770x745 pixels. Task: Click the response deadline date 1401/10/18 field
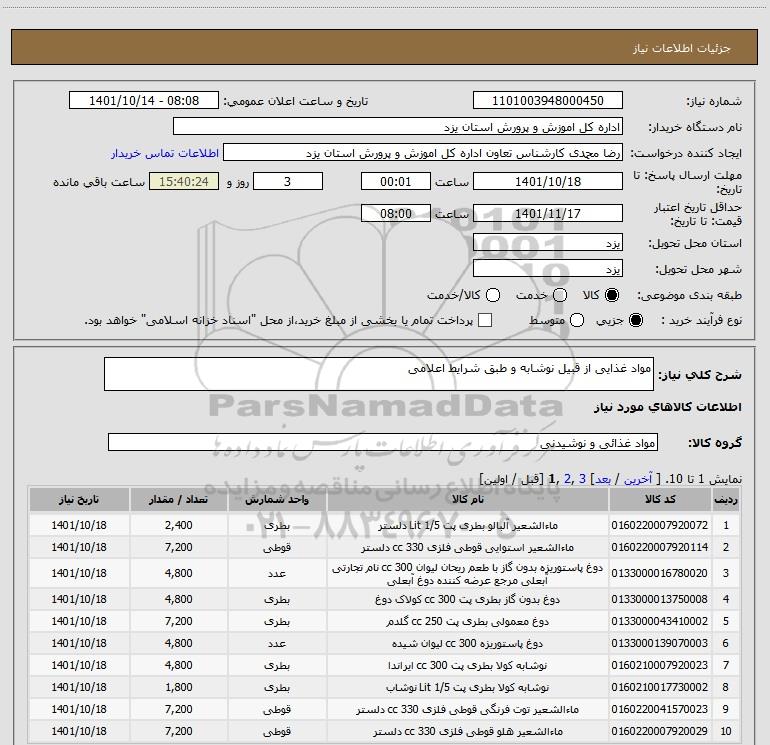(548, 181)
